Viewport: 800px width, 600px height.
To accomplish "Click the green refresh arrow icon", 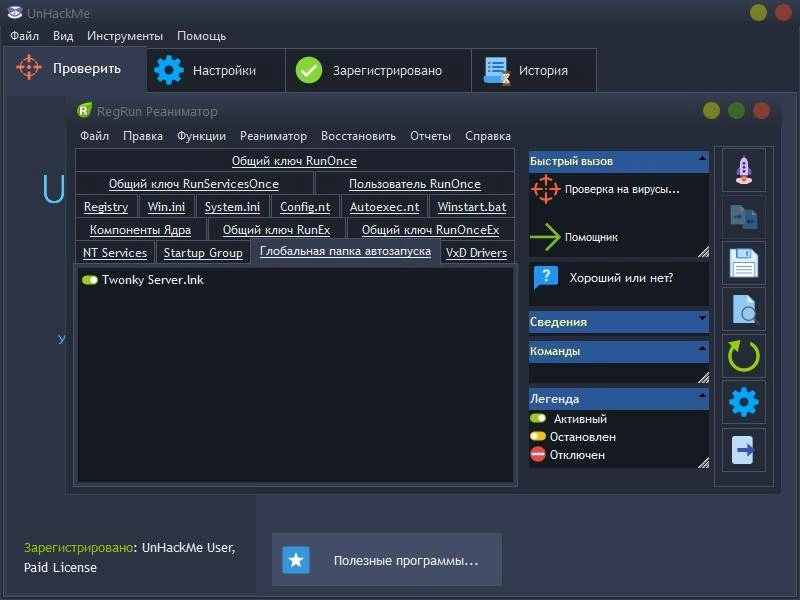I will click(743, 356).
